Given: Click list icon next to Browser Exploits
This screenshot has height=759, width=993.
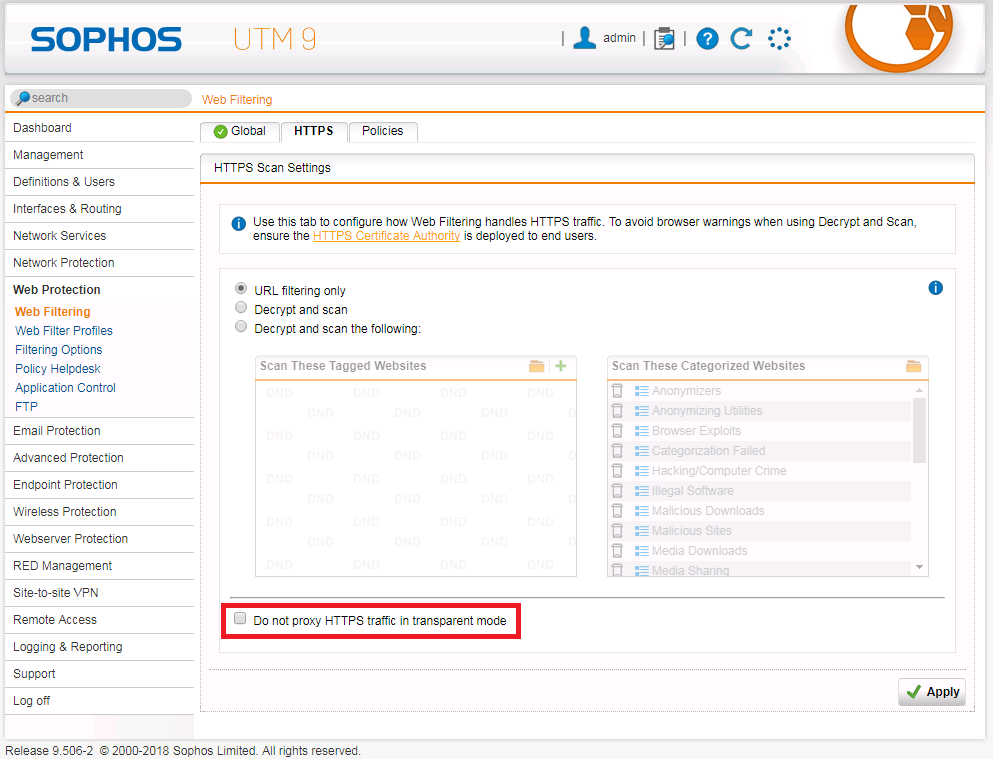Looking at the screenshot, I should (x=642, y=431).
